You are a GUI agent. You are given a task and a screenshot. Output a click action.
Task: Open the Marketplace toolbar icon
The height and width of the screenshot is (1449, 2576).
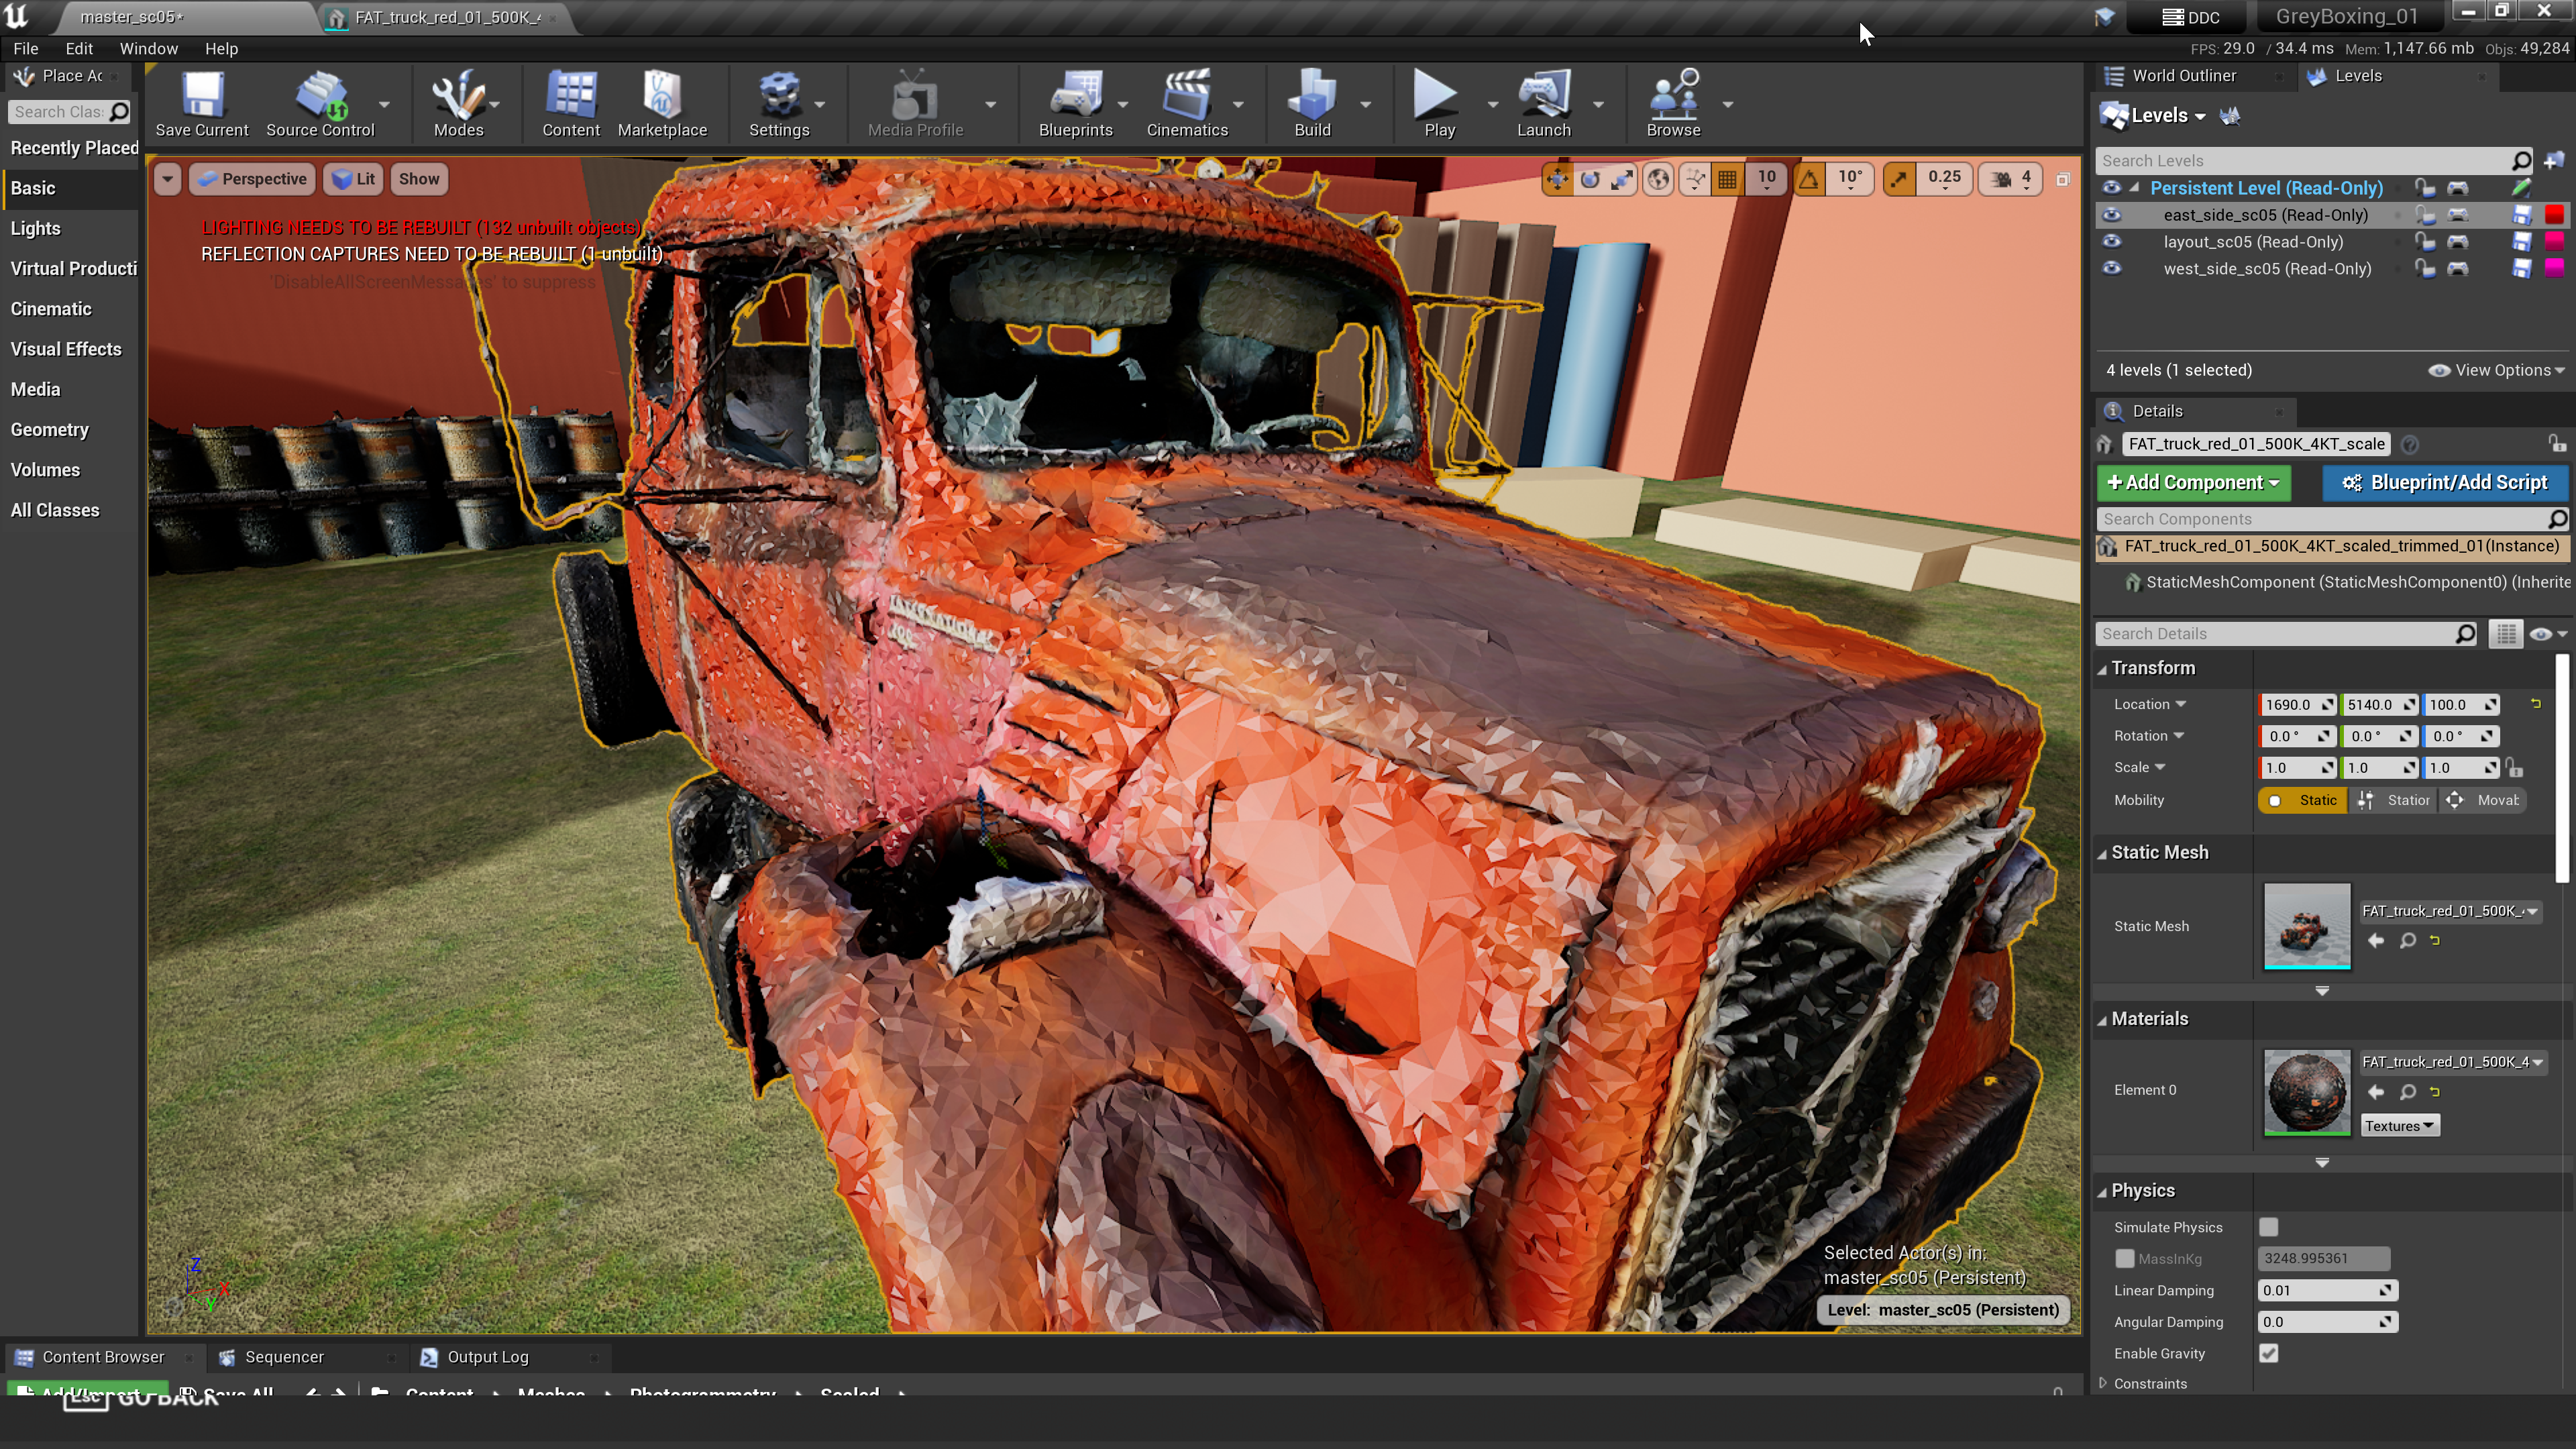(662, 104)
